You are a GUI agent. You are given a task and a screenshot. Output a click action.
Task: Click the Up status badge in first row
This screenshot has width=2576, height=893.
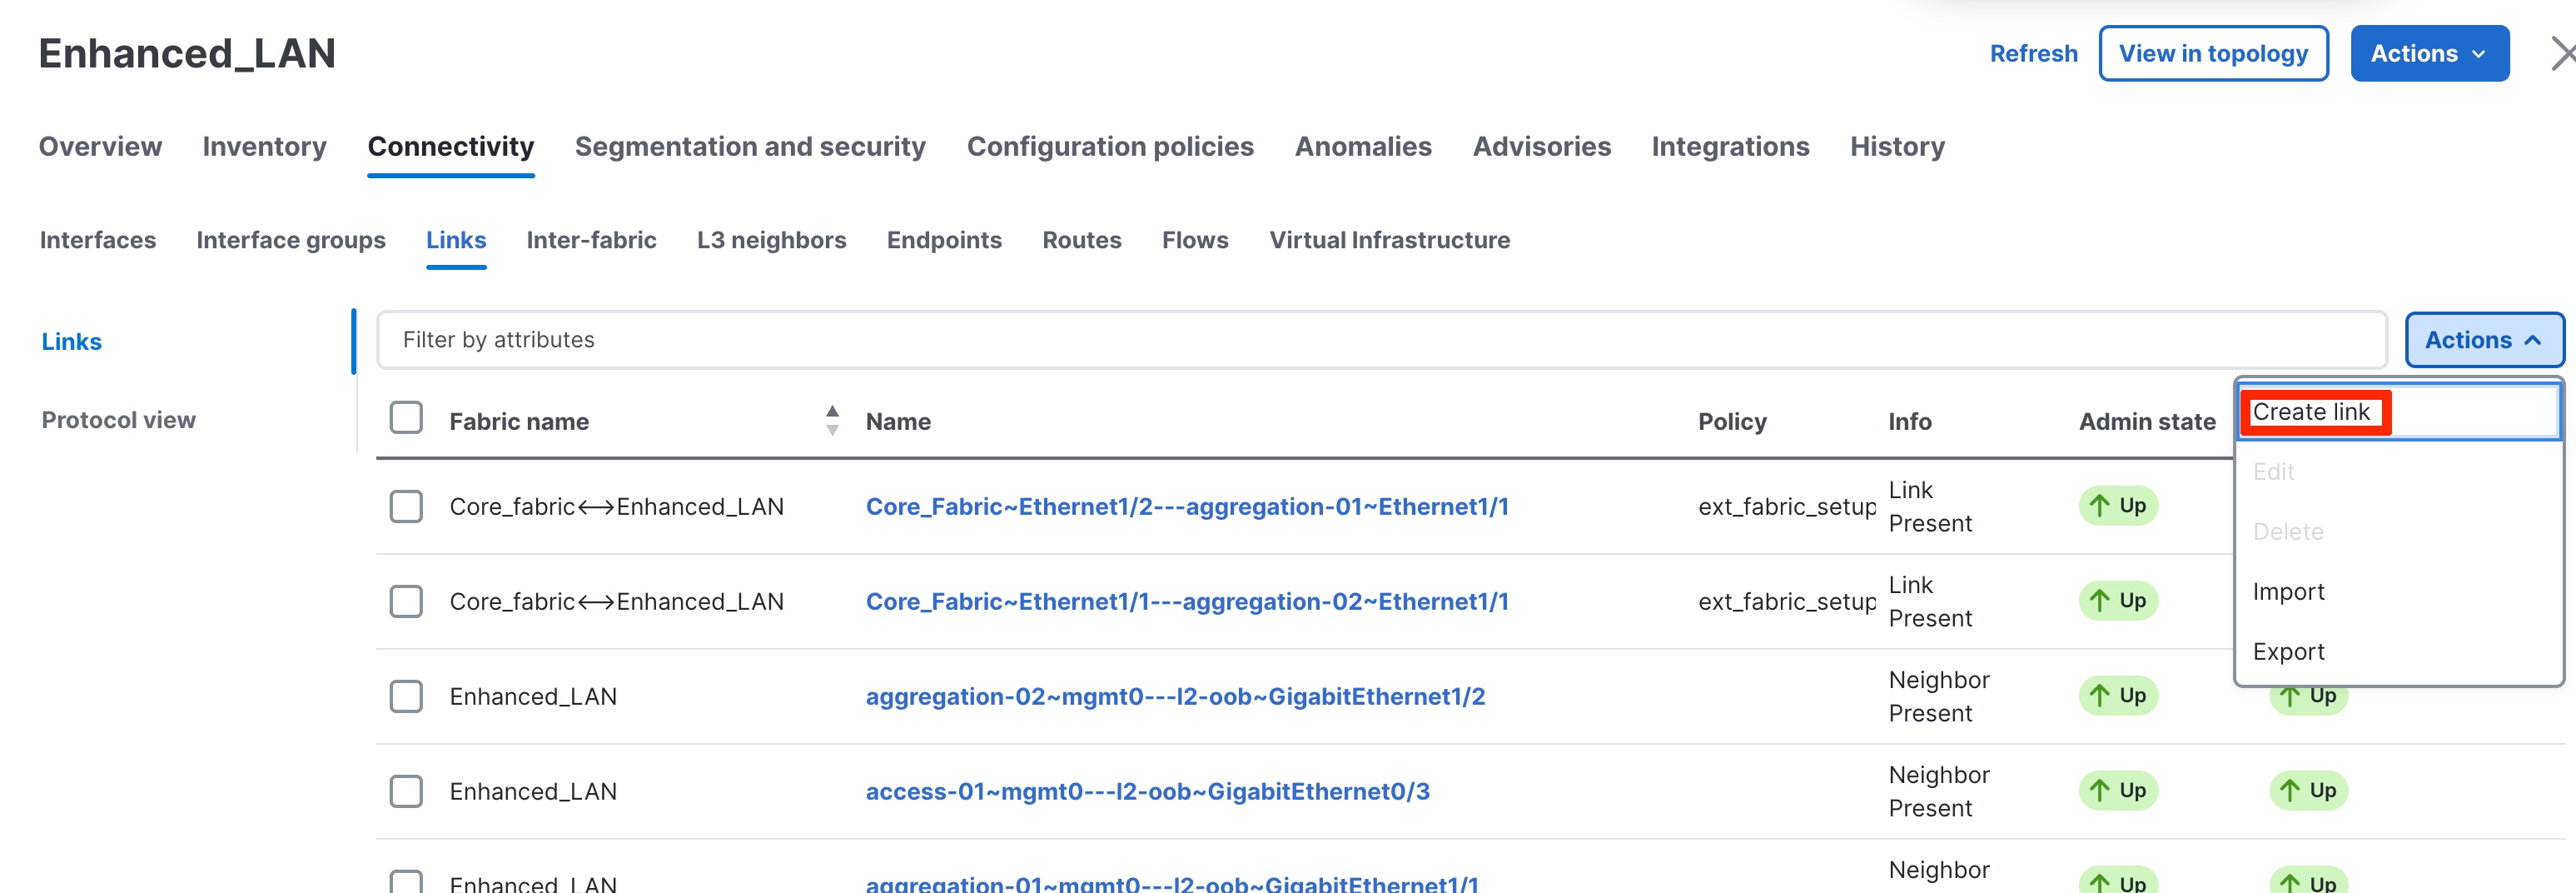2118,506
